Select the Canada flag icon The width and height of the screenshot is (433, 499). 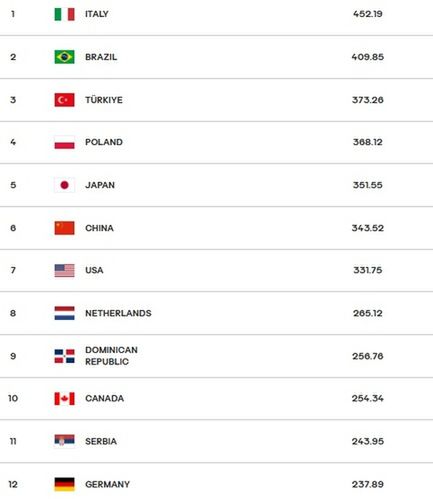(64, 399)
